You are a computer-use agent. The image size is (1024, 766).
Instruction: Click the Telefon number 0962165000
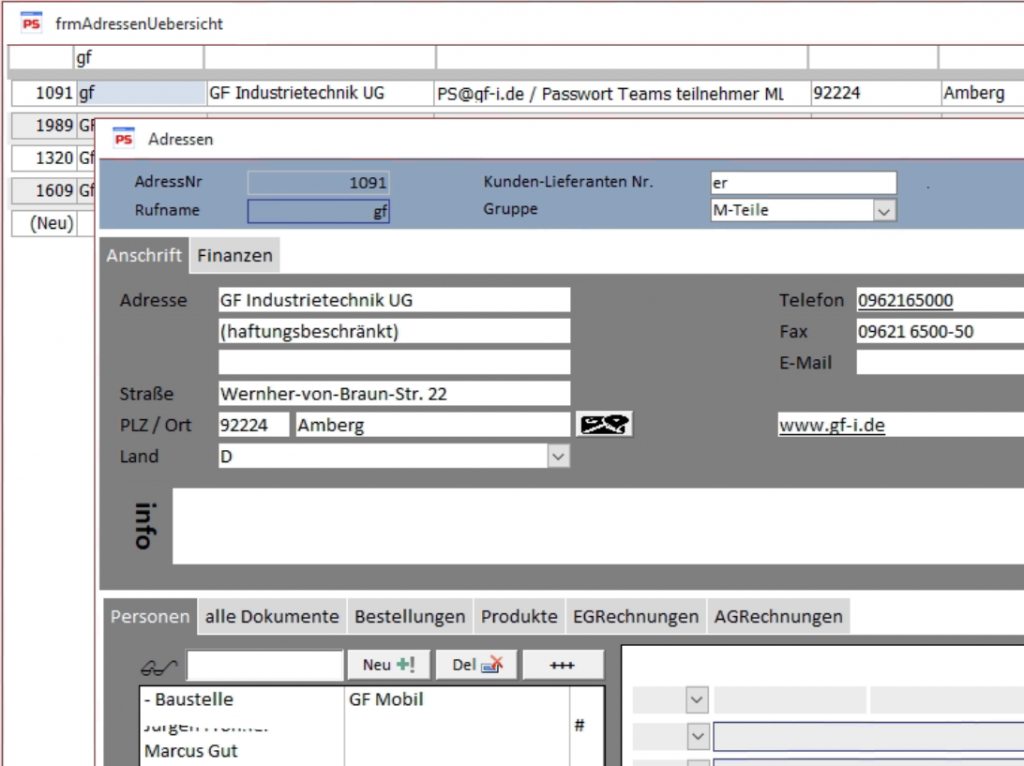905,300
